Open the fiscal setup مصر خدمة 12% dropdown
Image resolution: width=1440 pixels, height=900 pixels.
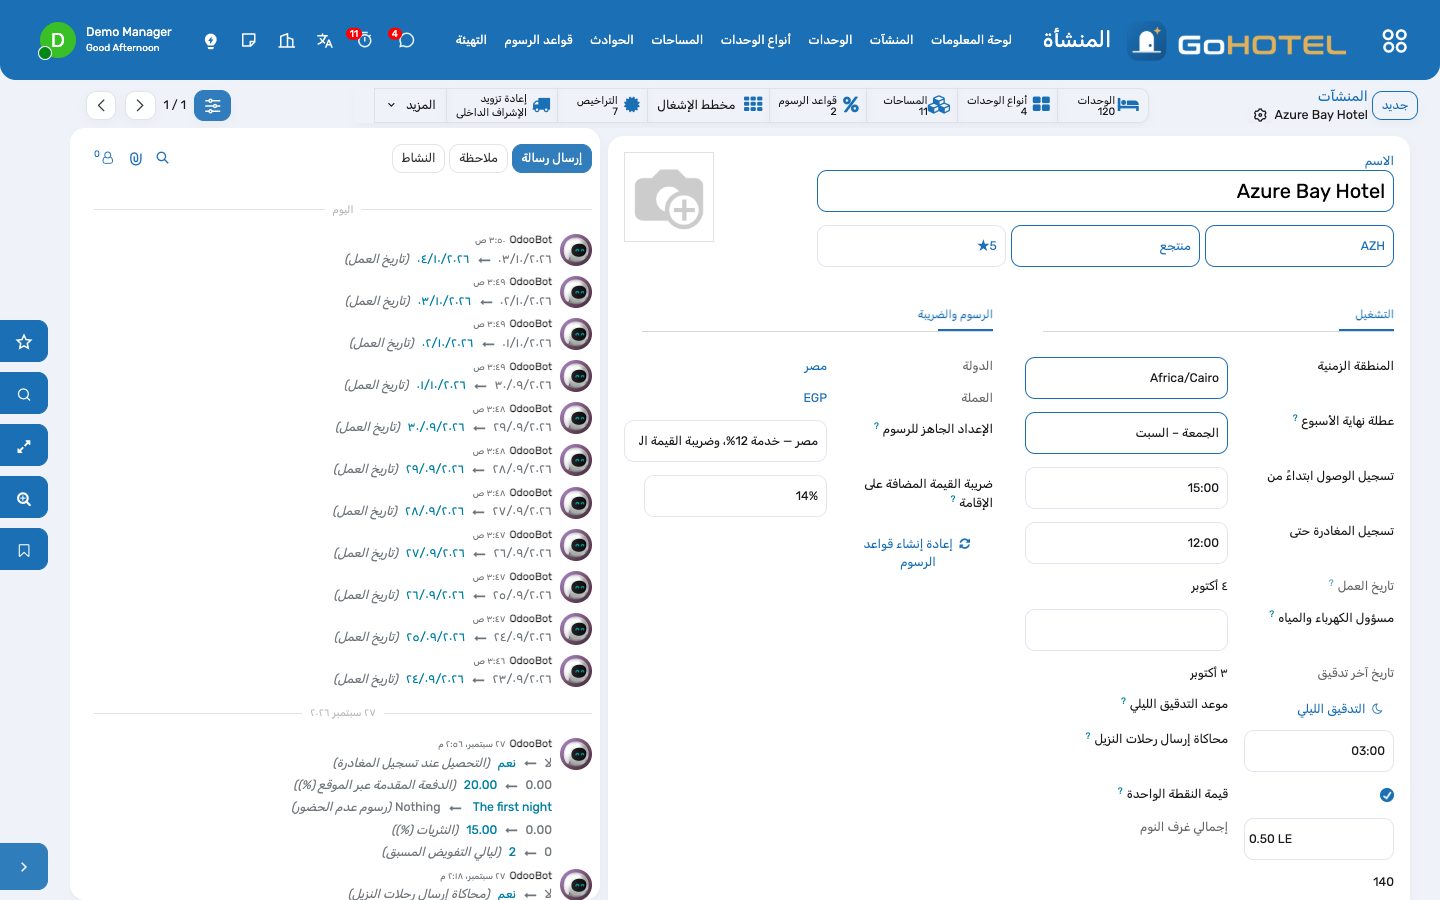tap(725, 441)
